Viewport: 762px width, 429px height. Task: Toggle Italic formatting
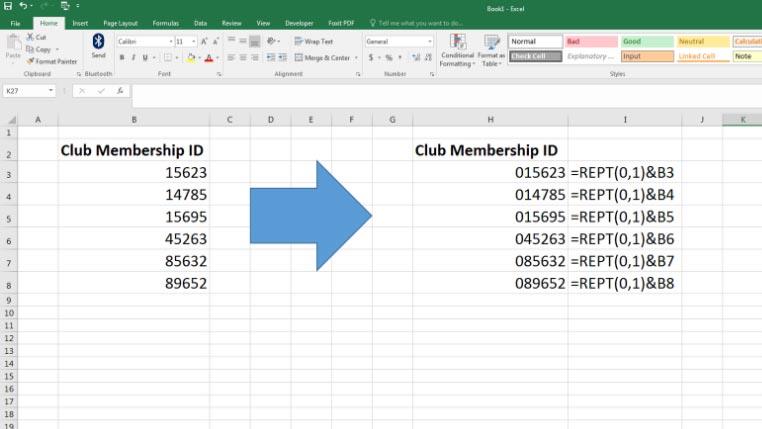pos(133,58)
